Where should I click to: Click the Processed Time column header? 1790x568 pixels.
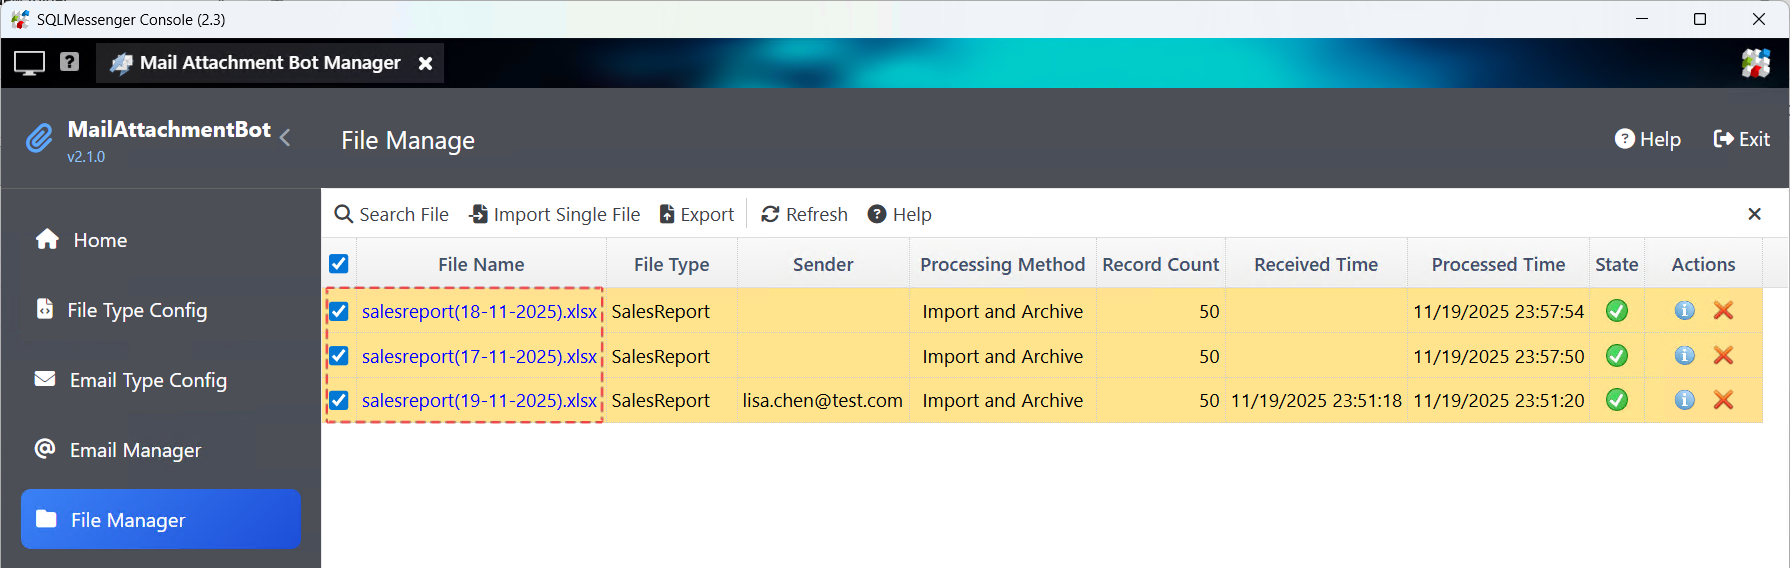click(1498, 264)
